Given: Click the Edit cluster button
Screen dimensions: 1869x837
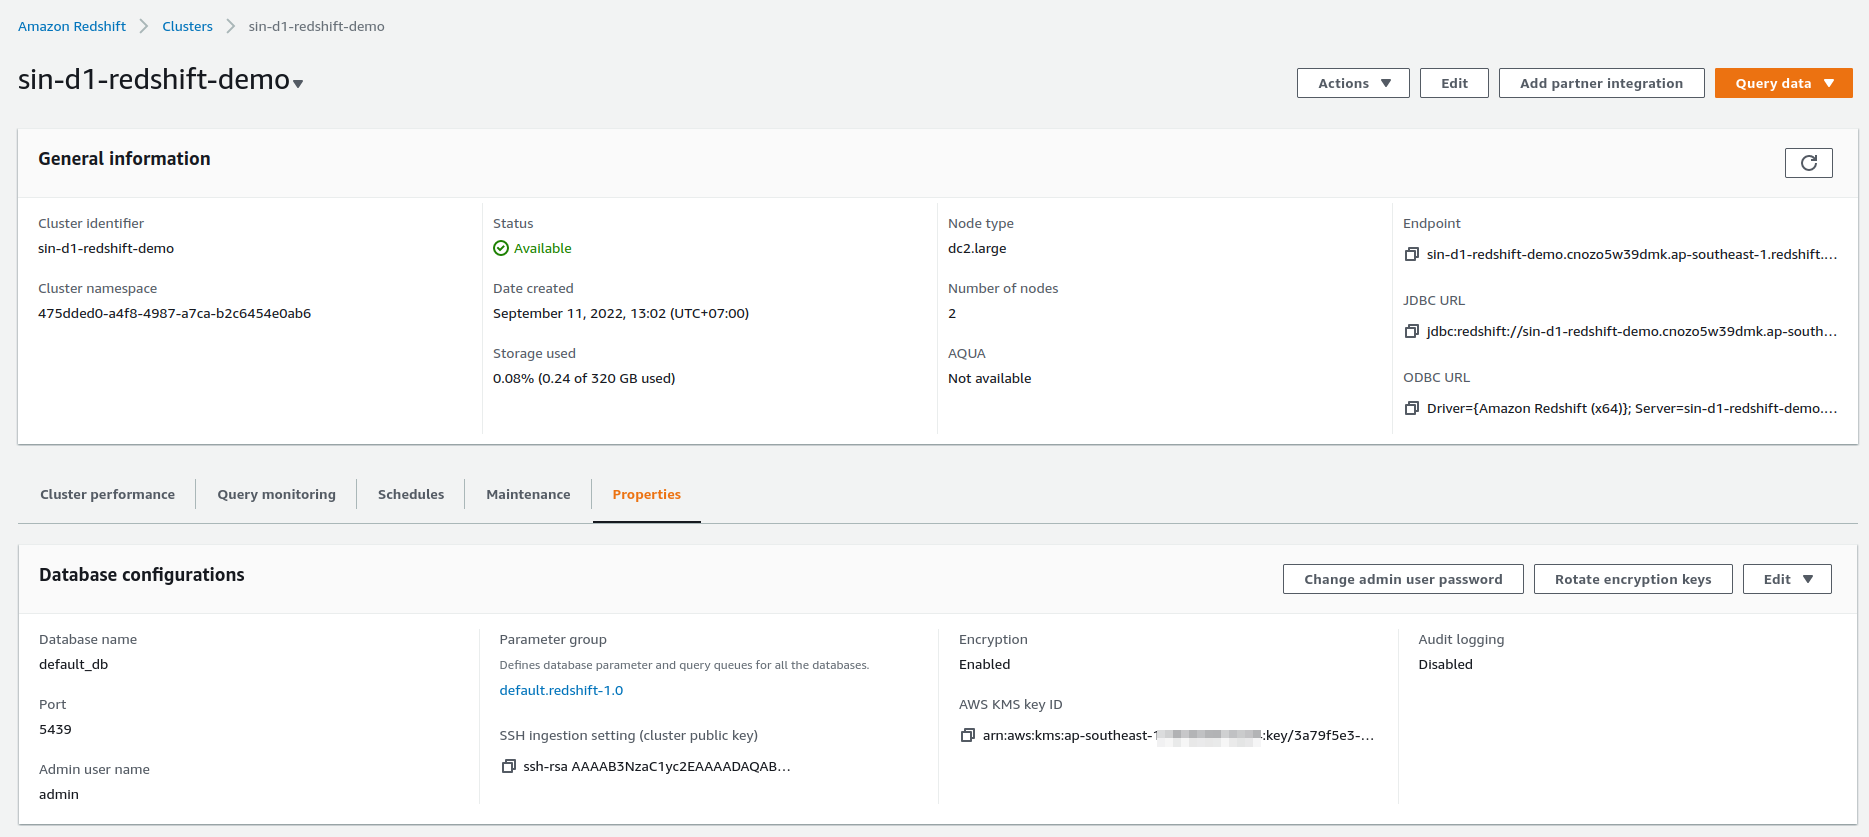Looking at the screenshot, I should click(x=1454, y=83).
